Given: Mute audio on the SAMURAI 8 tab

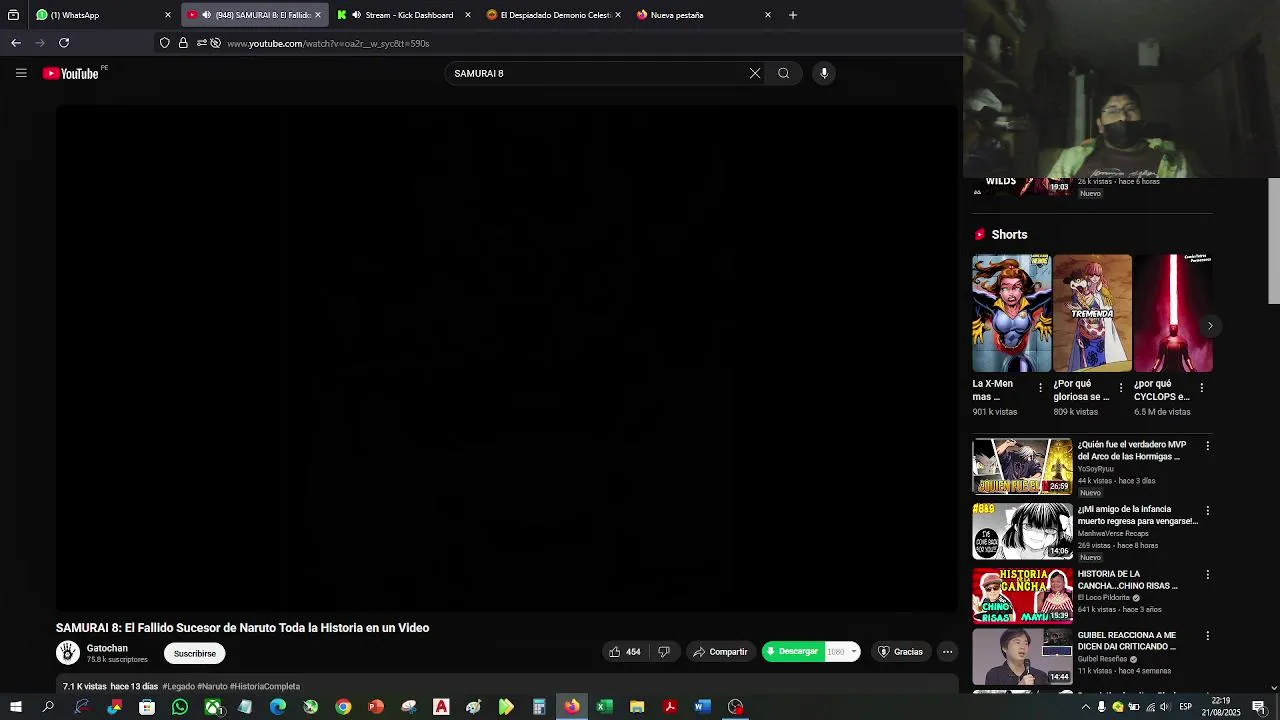Looking at the screenshot, I should click(206, 15).
